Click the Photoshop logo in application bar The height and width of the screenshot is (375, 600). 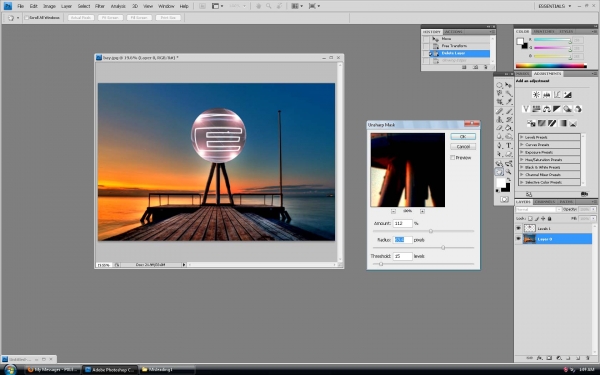(x=8, y=6)
